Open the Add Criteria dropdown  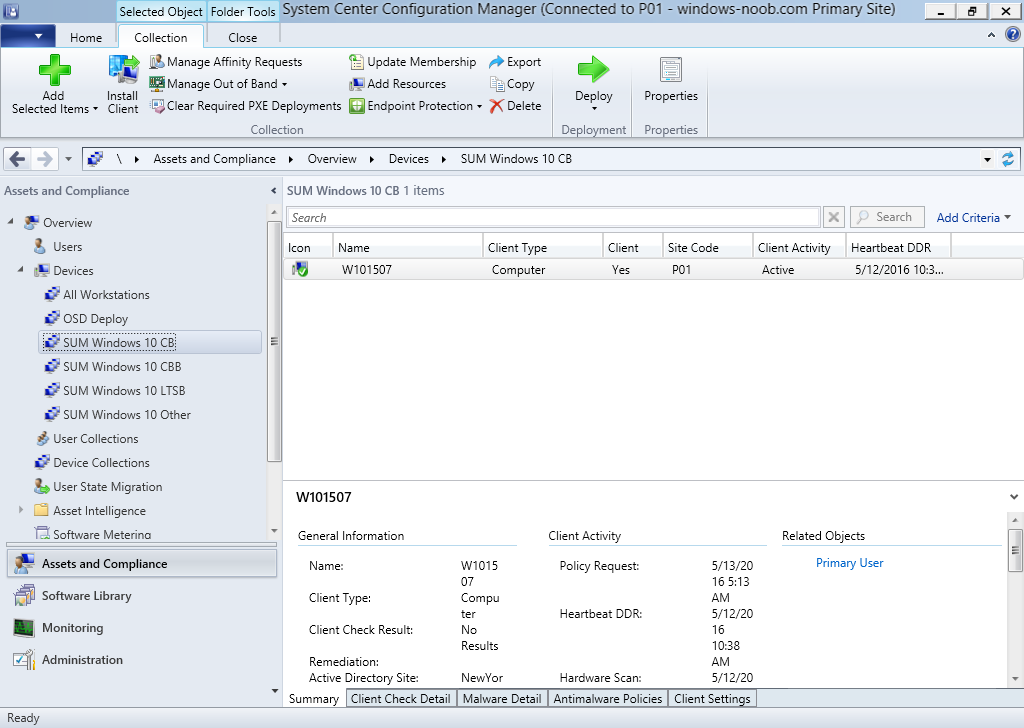pos(973,217)
